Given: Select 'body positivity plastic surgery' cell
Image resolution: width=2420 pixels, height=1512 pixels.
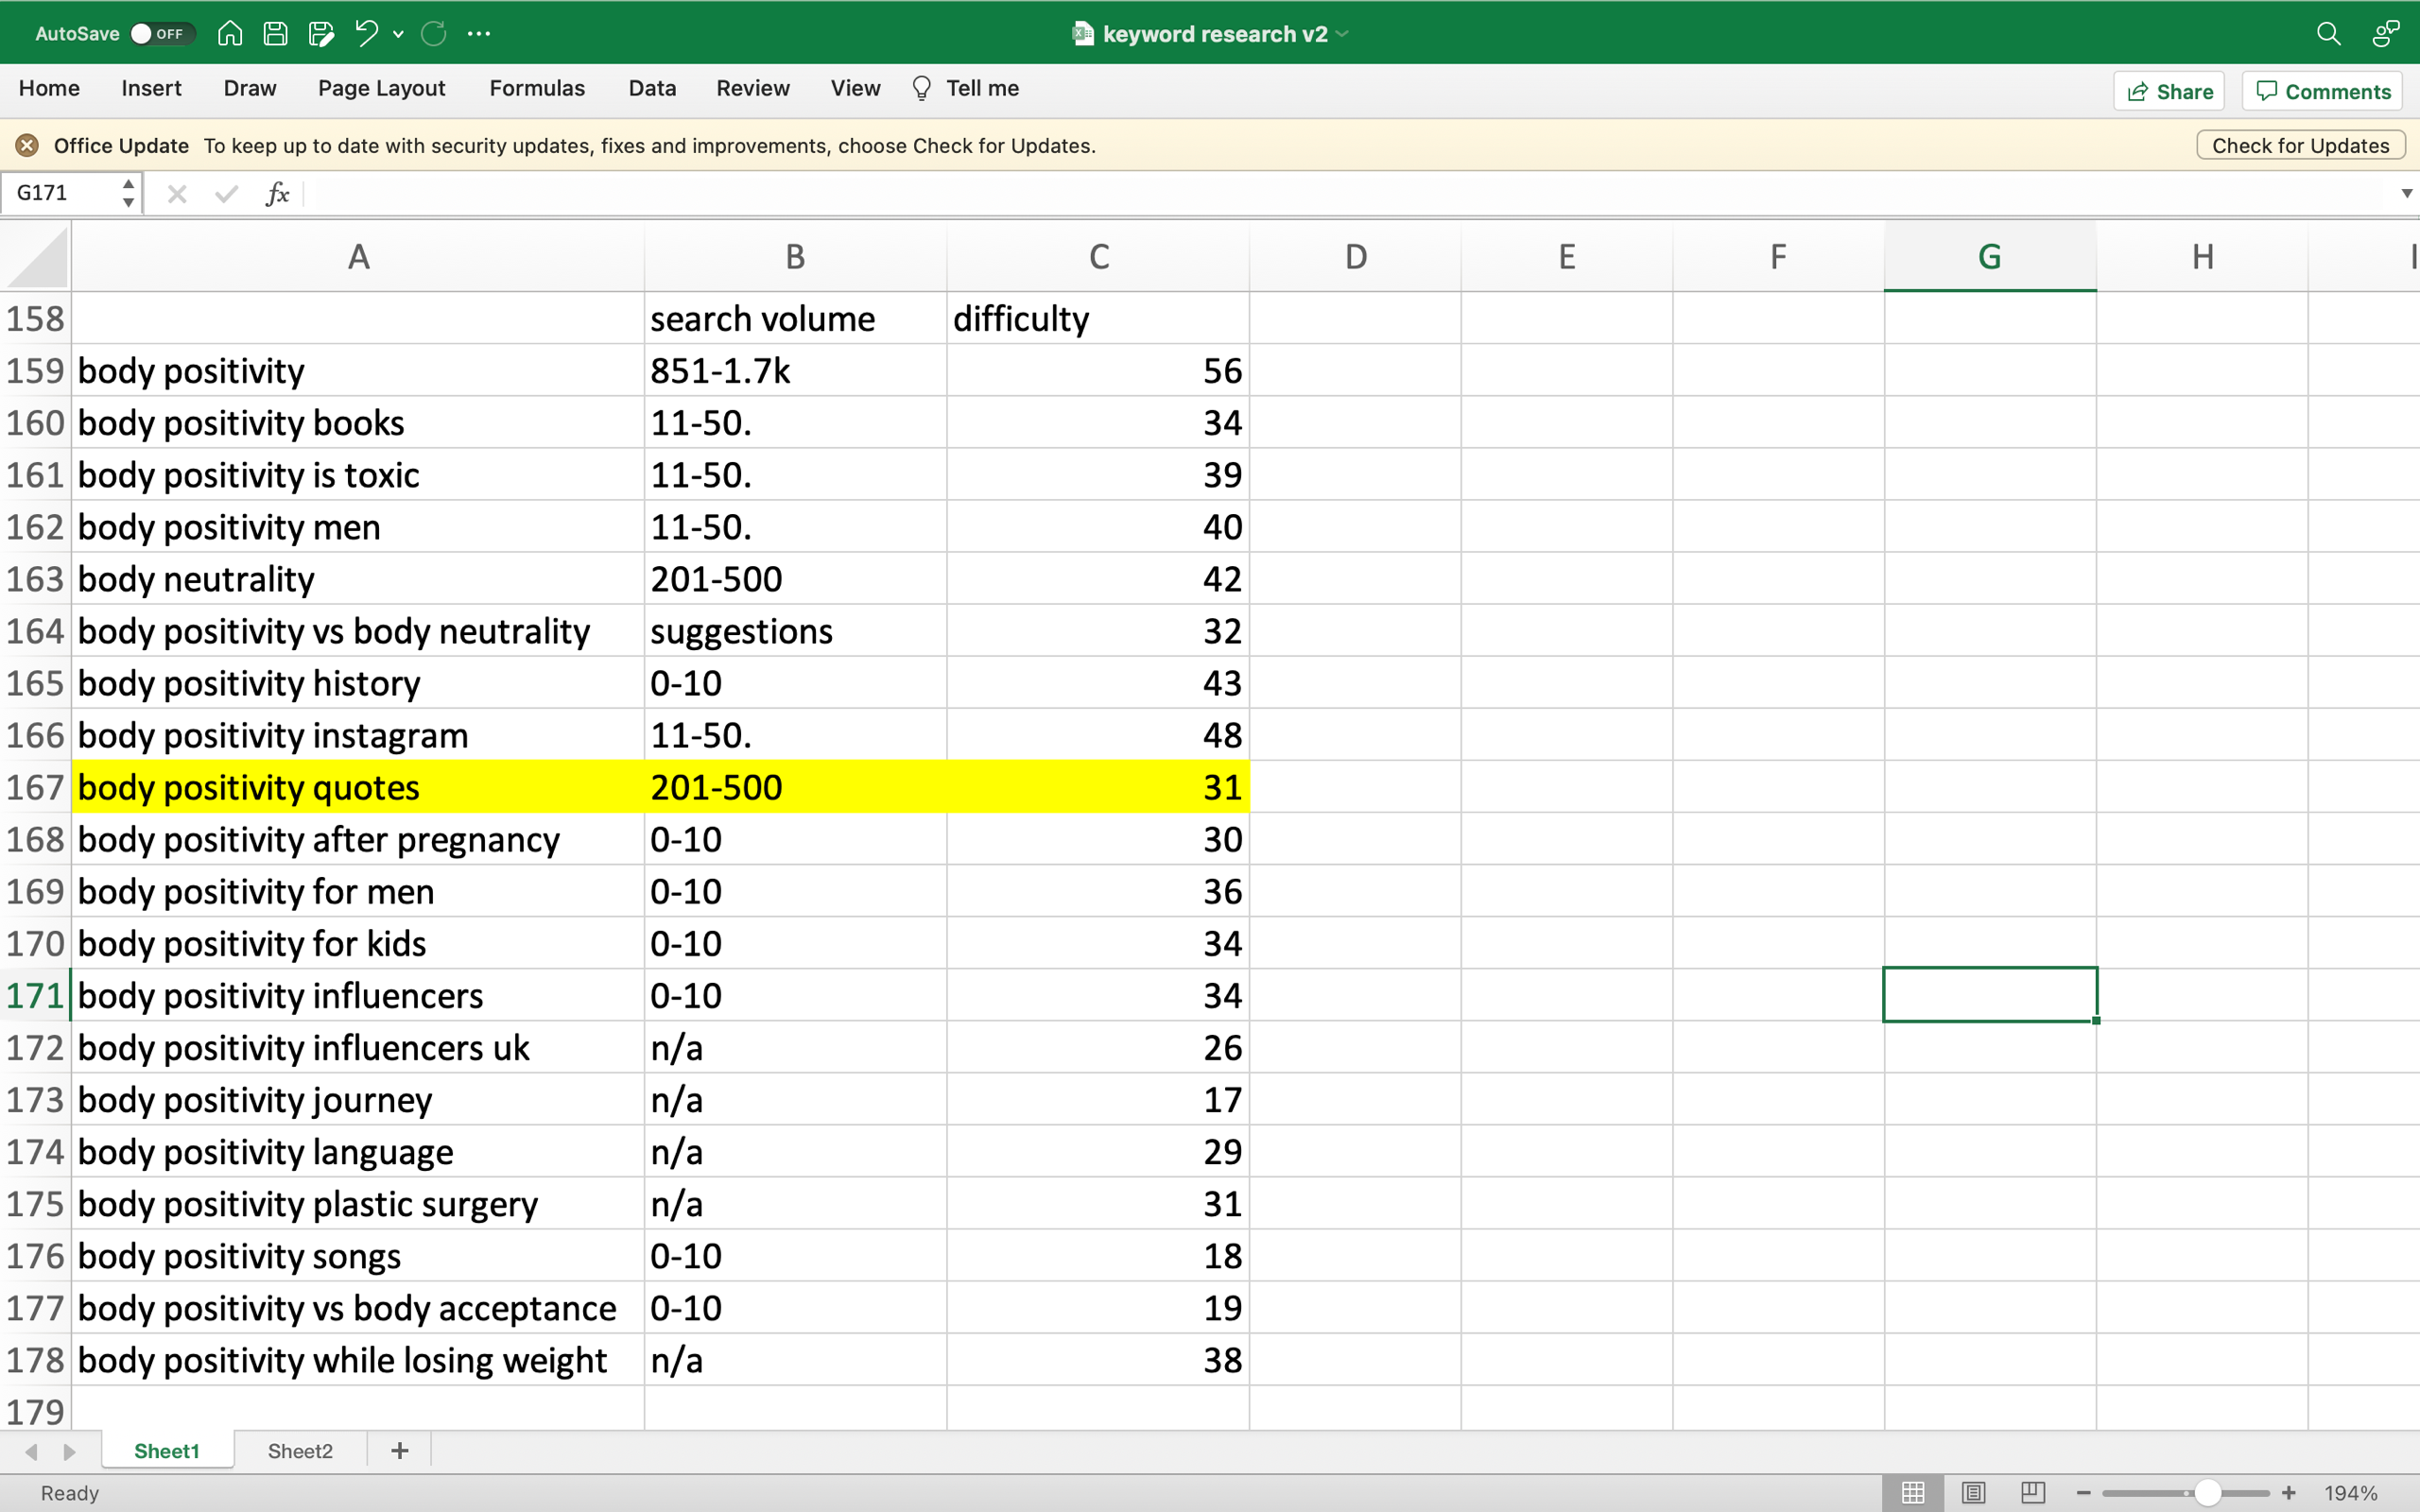Looking at the screenshot, I should tap(358, 1204).
